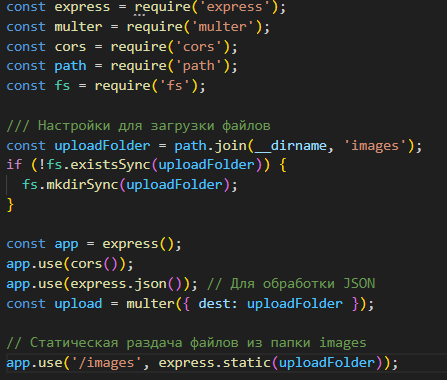Click 'static' in express.static call

click(x=247, y=363)
